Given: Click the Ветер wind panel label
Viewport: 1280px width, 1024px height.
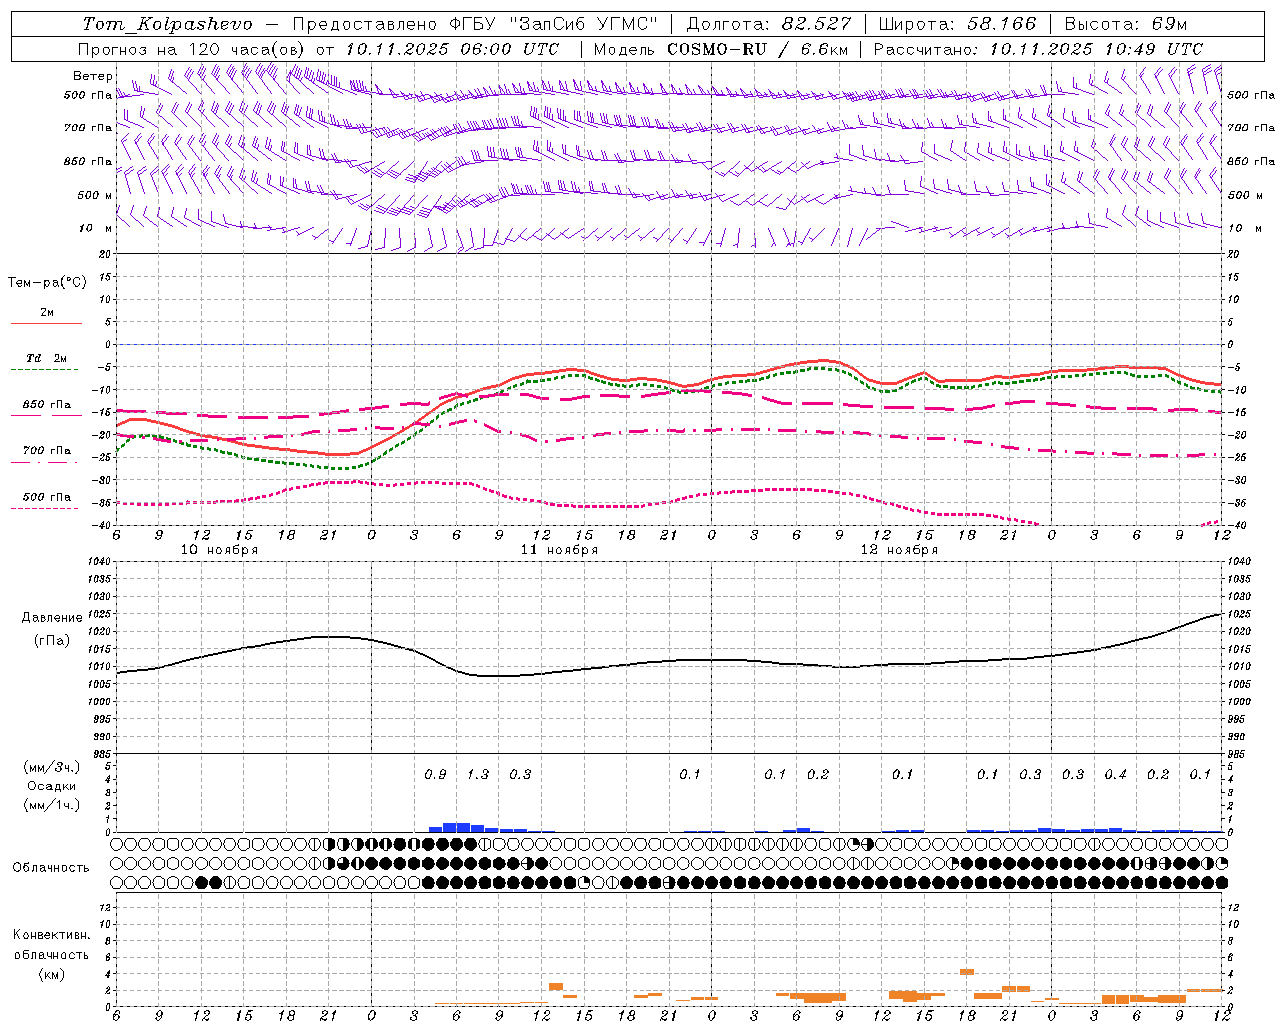Looking at the screenshot, I should pyautogui.click(x=92, y=76).
